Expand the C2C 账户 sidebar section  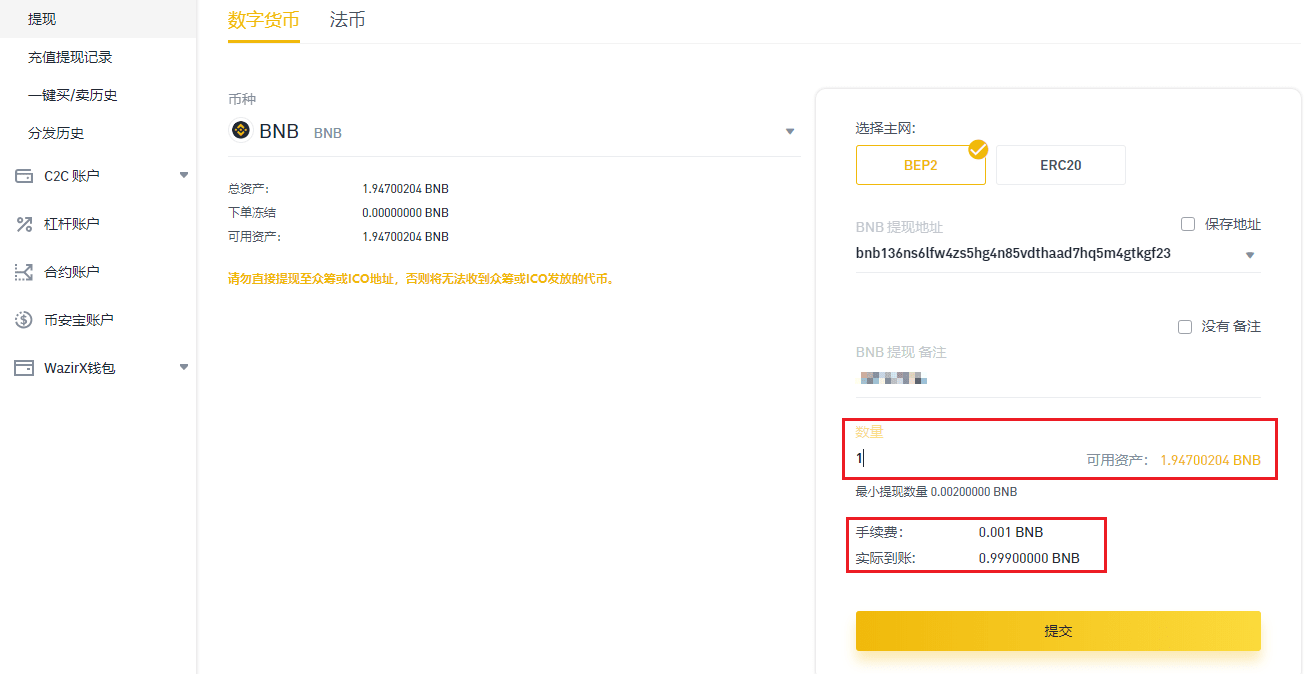183,175
